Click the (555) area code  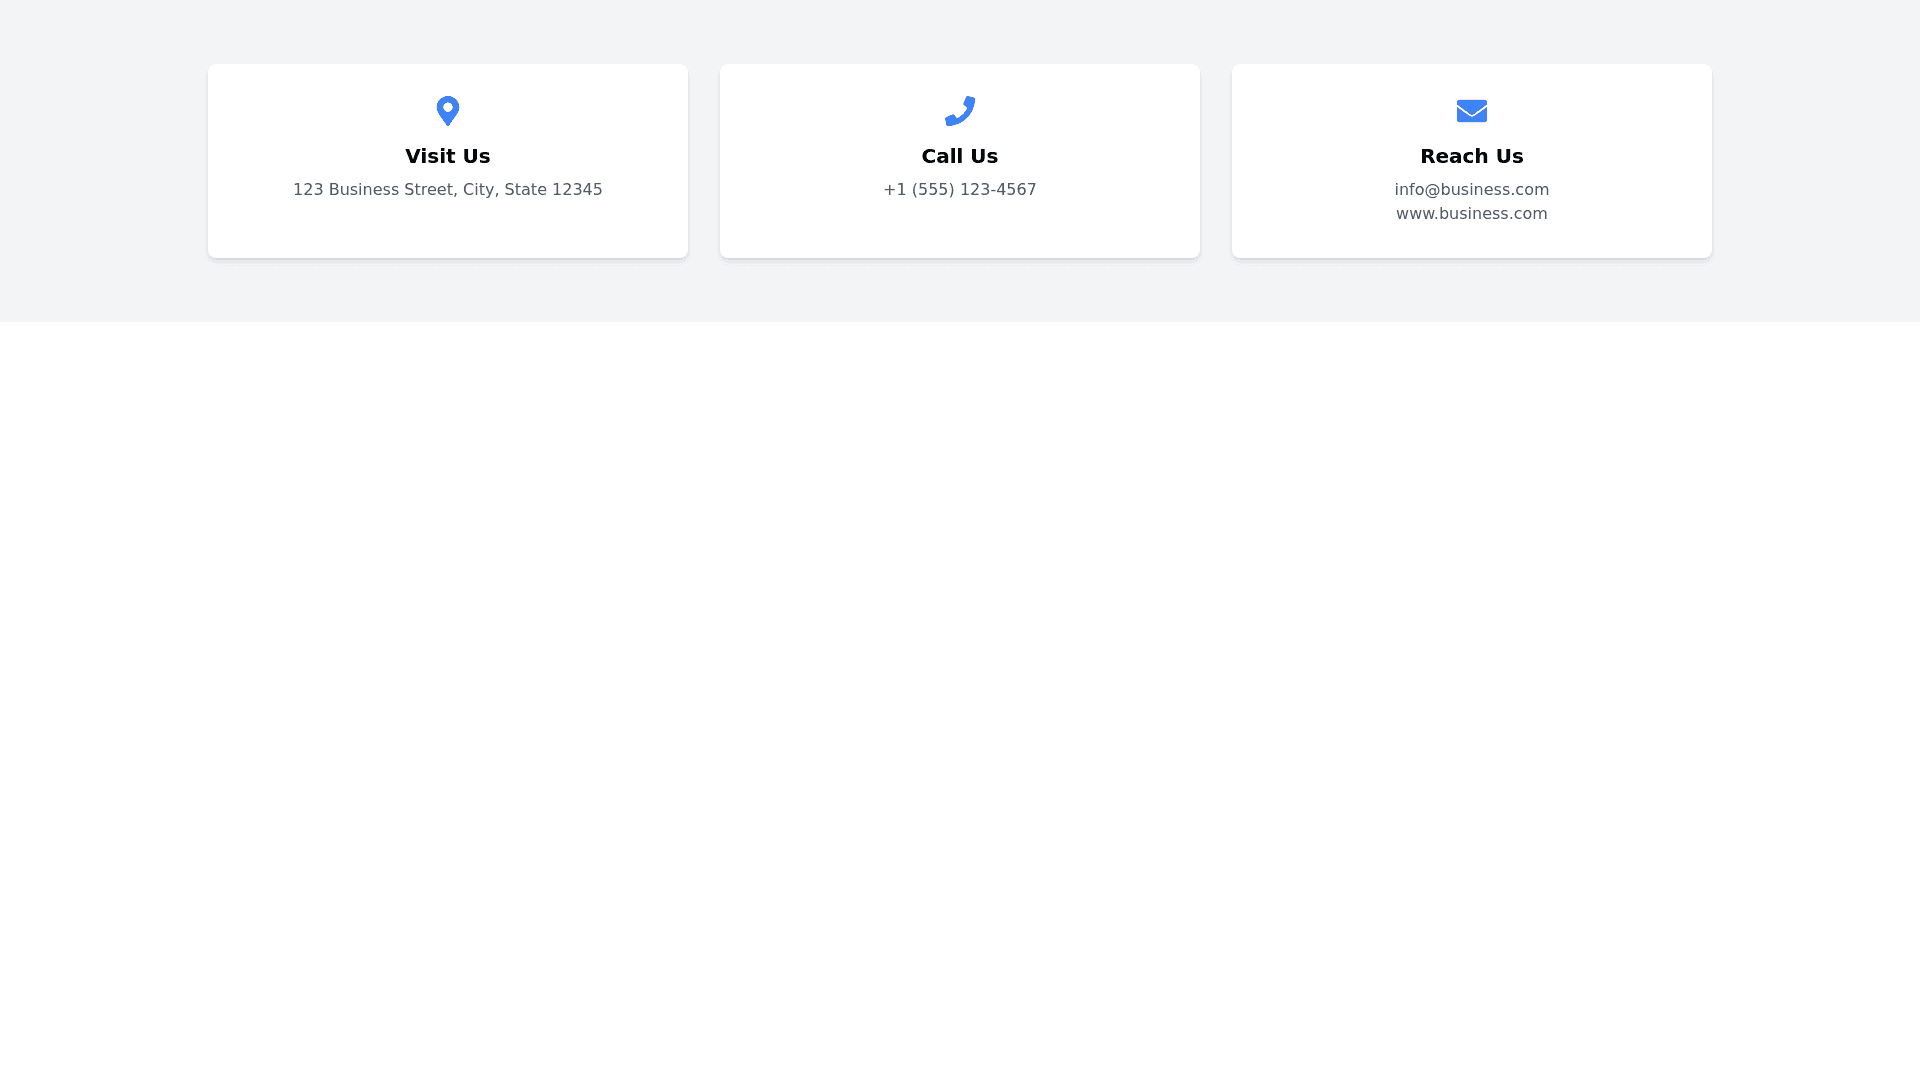935,190
